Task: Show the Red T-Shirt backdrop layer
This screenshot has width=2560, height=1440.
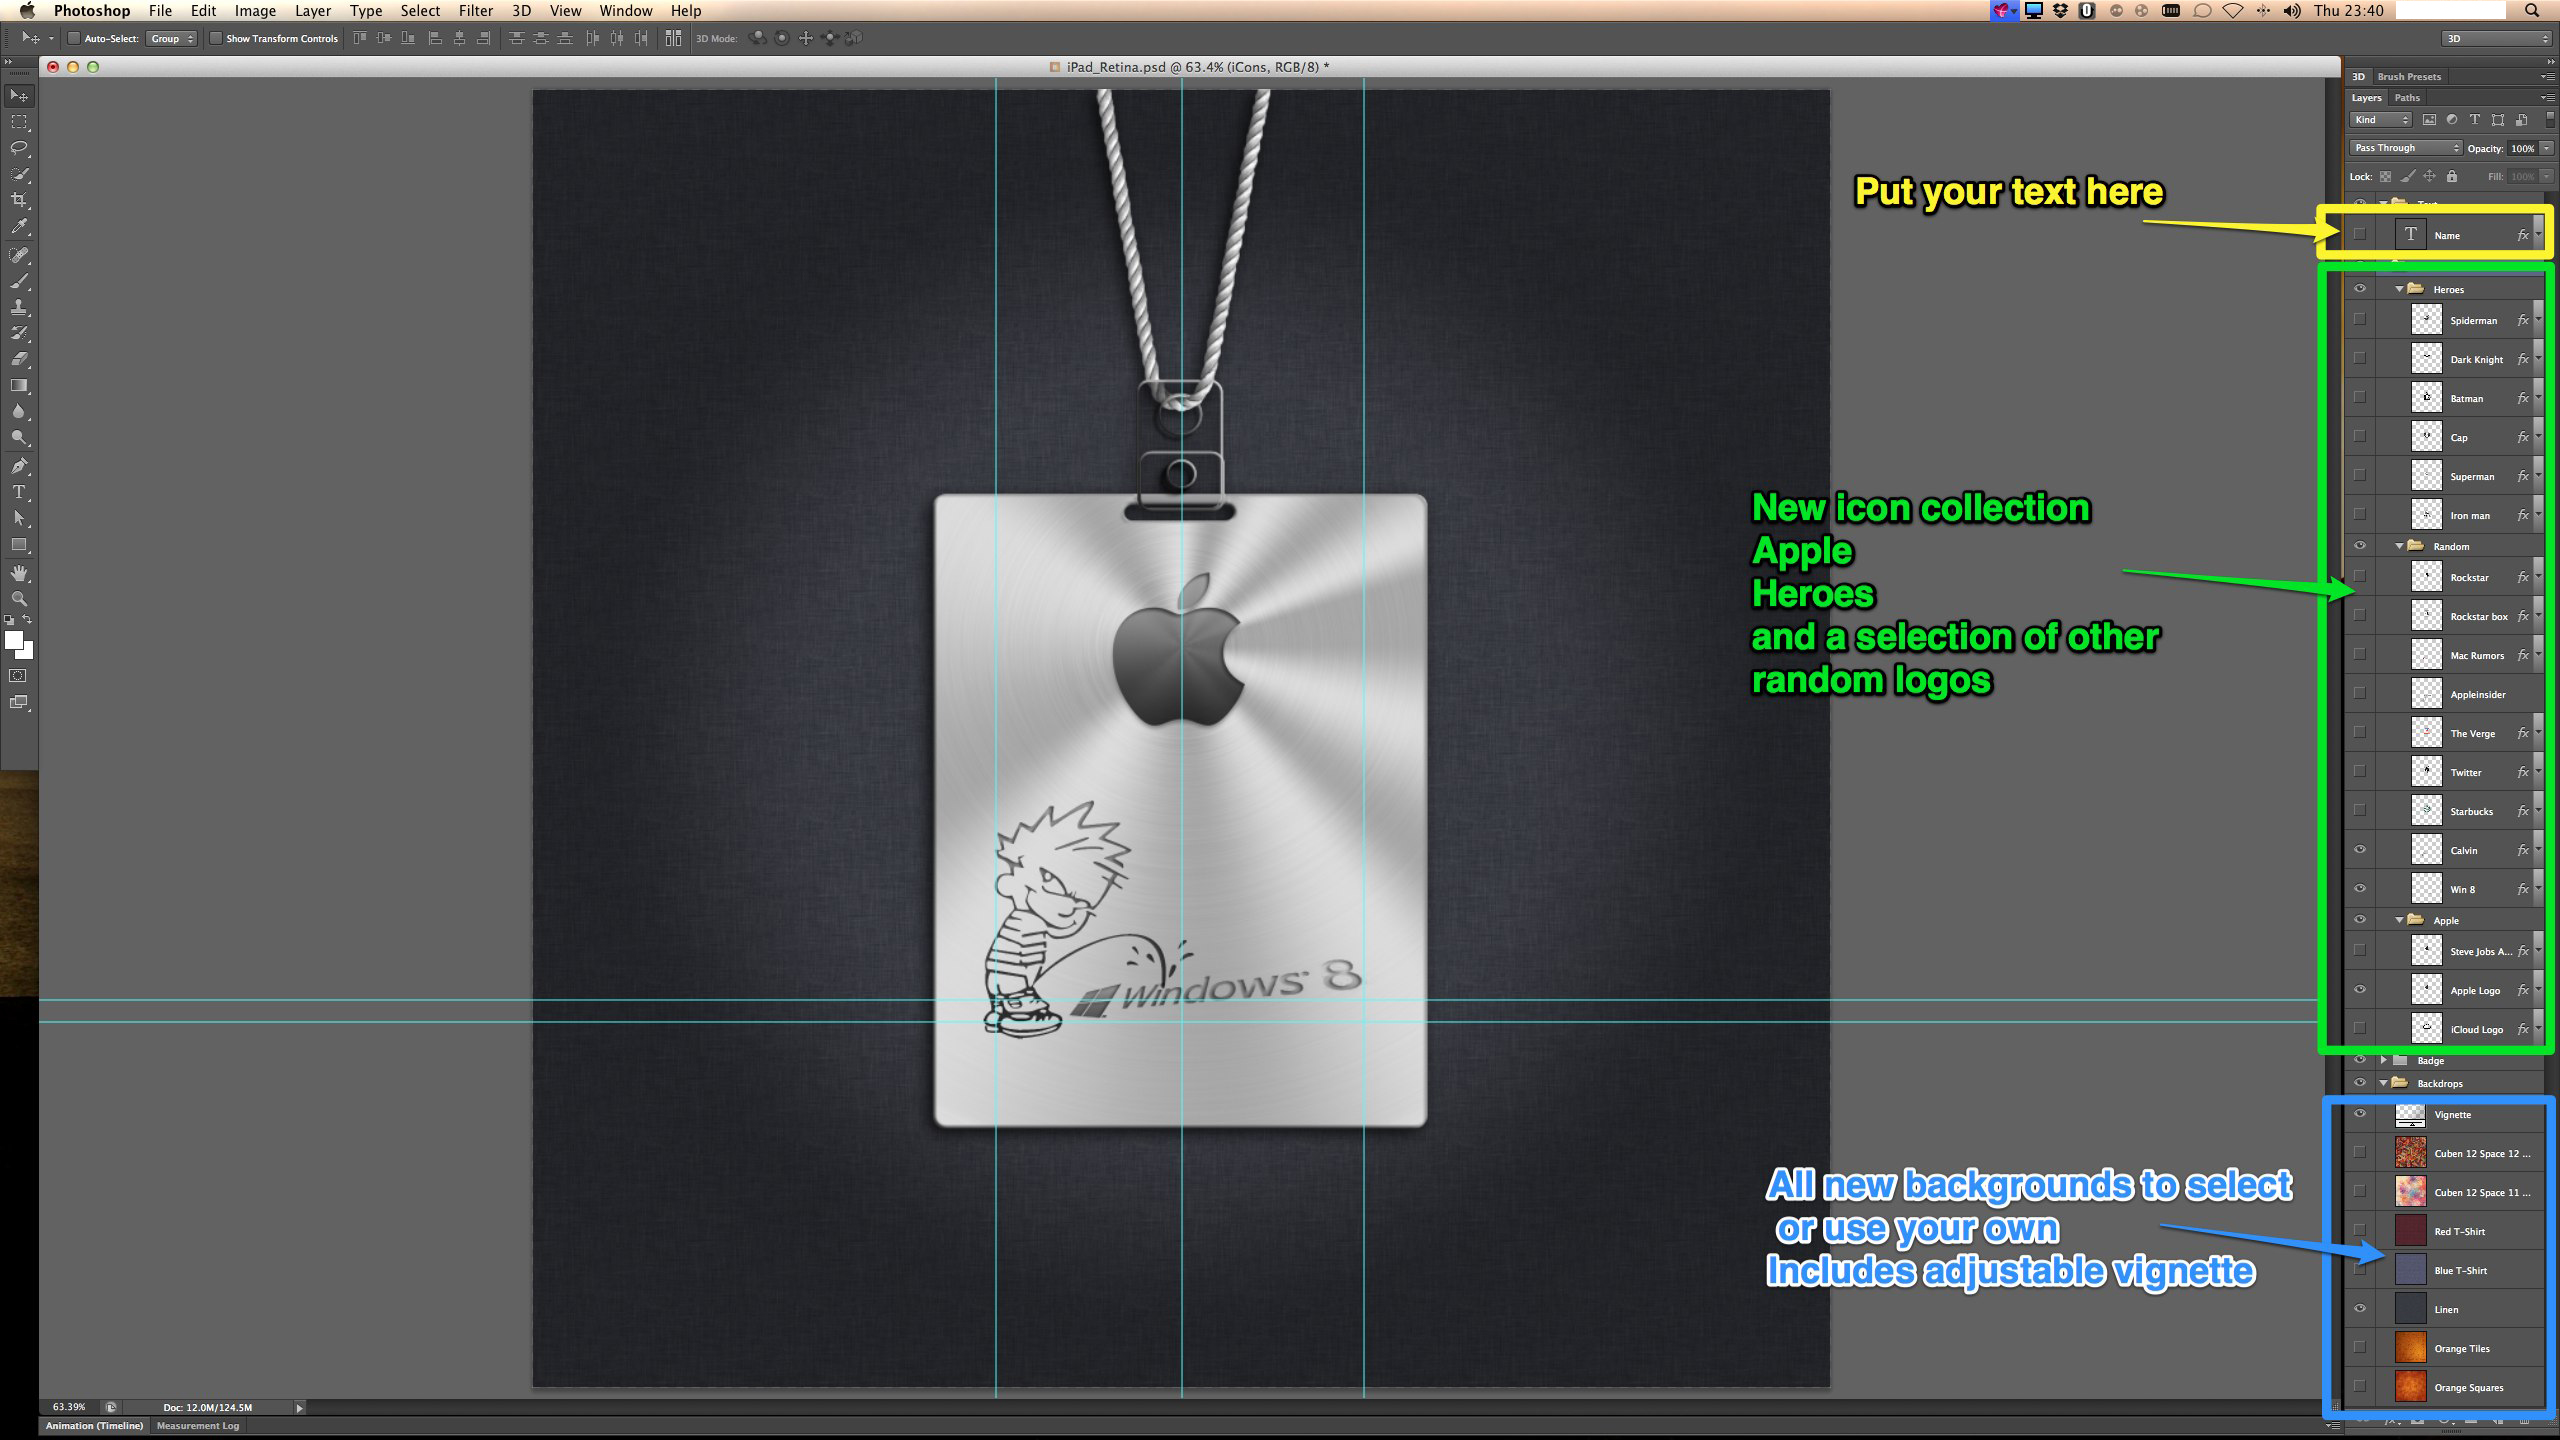Action: click(x=2360, y=1231)
